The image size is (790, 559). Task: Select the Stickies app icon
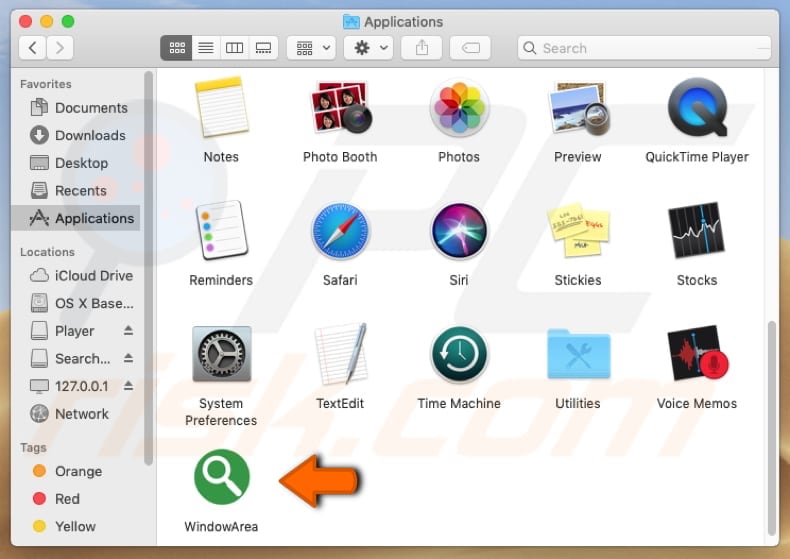pos(578,230)
